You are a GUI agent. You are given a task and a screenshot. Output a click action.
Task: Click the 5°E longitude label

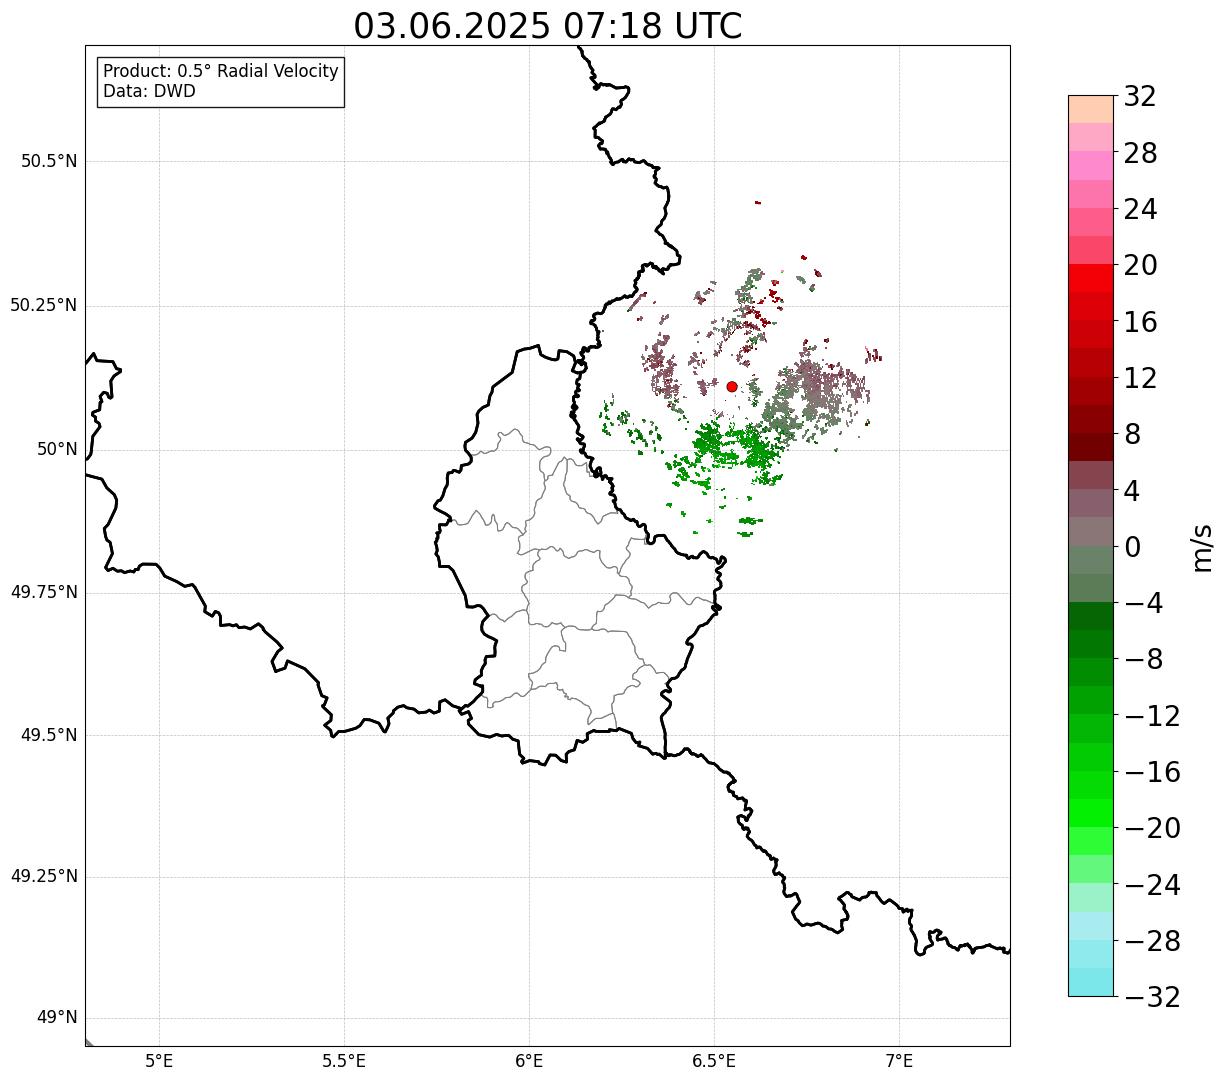coord(159,1061)
